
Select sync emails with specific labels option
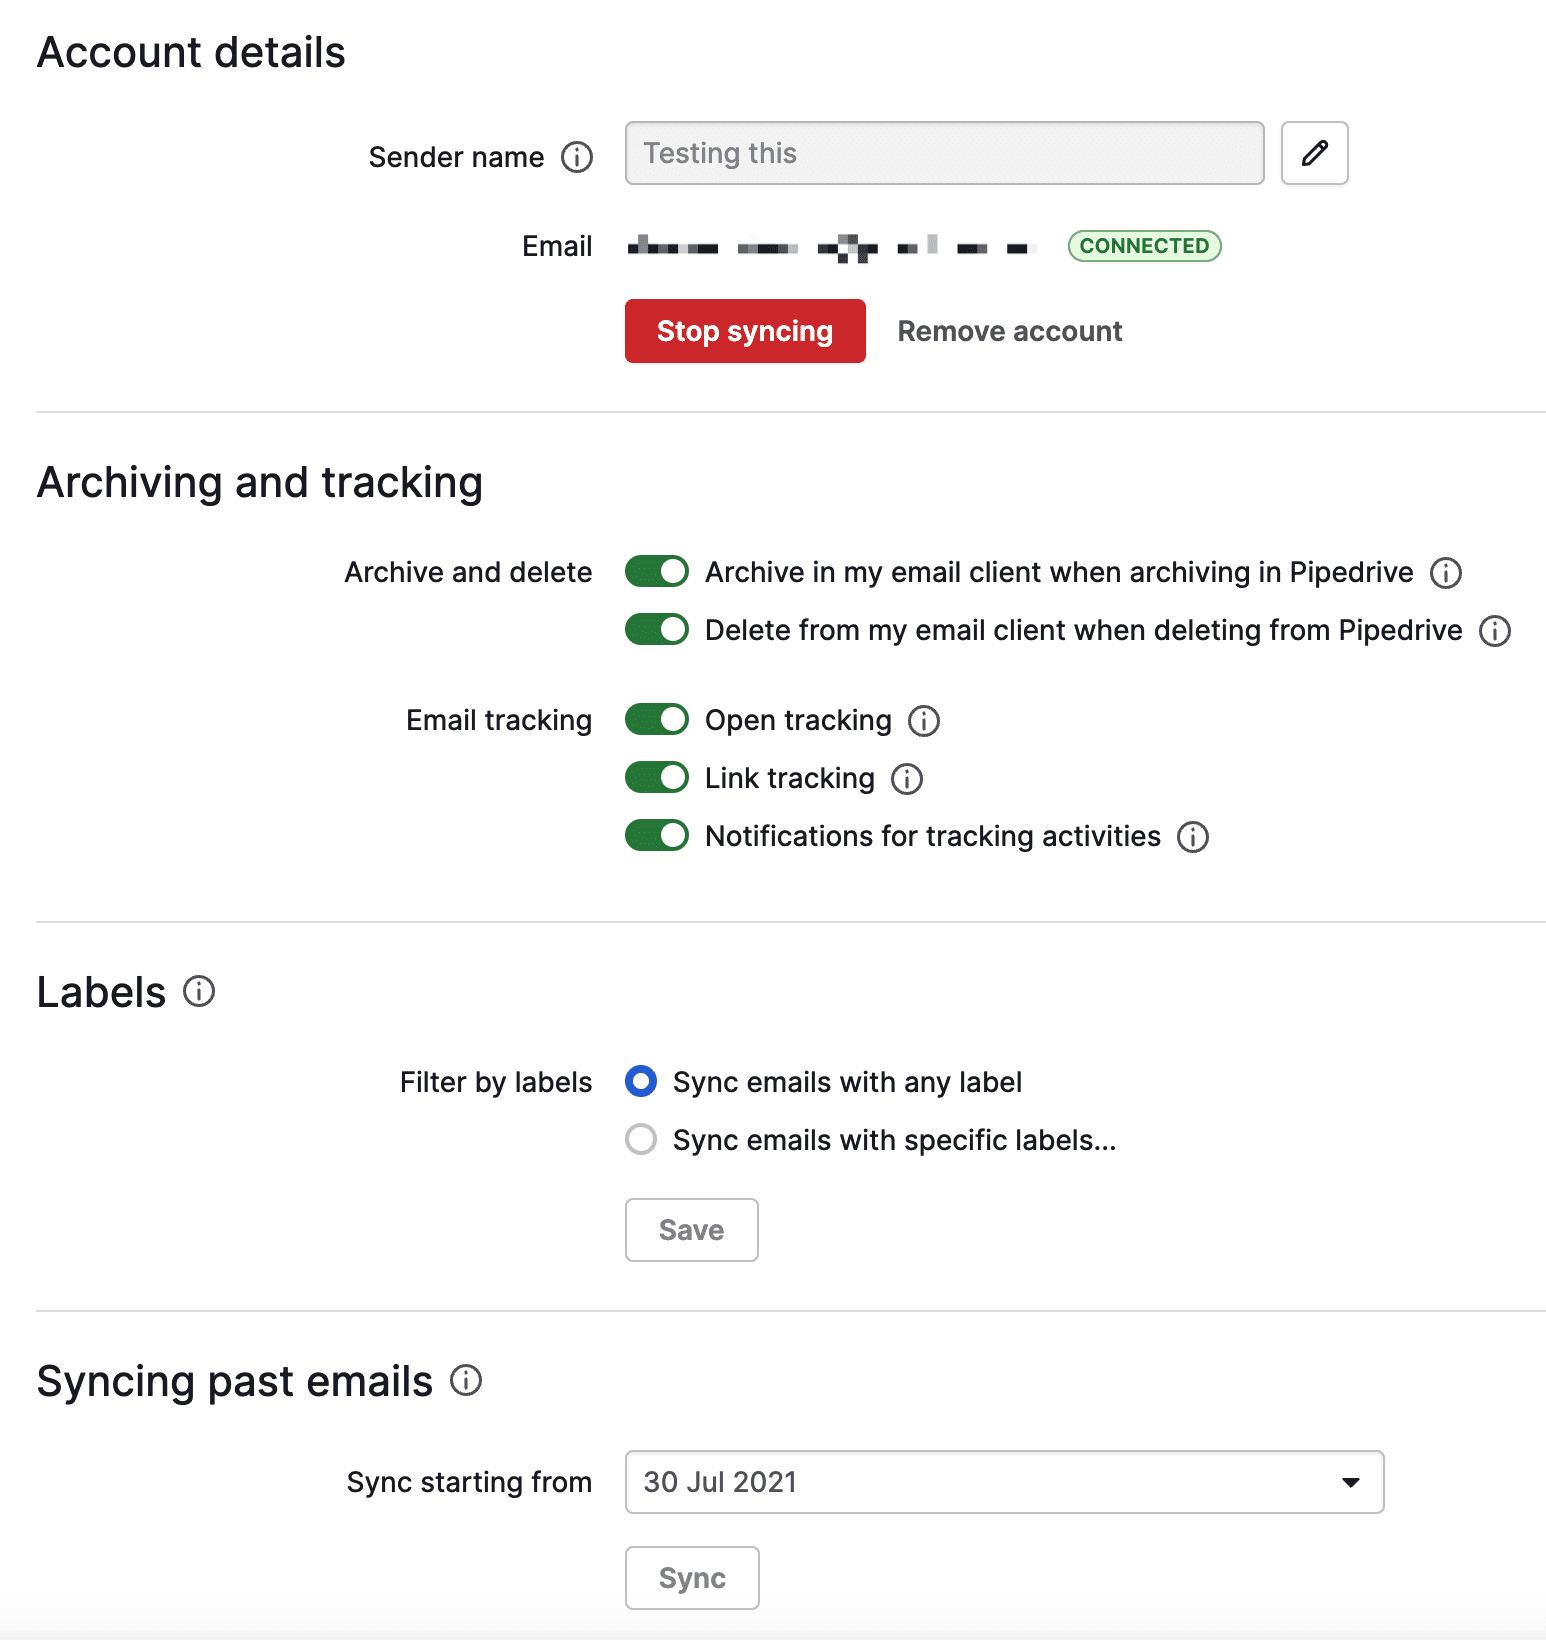(x=640, y=1139)
